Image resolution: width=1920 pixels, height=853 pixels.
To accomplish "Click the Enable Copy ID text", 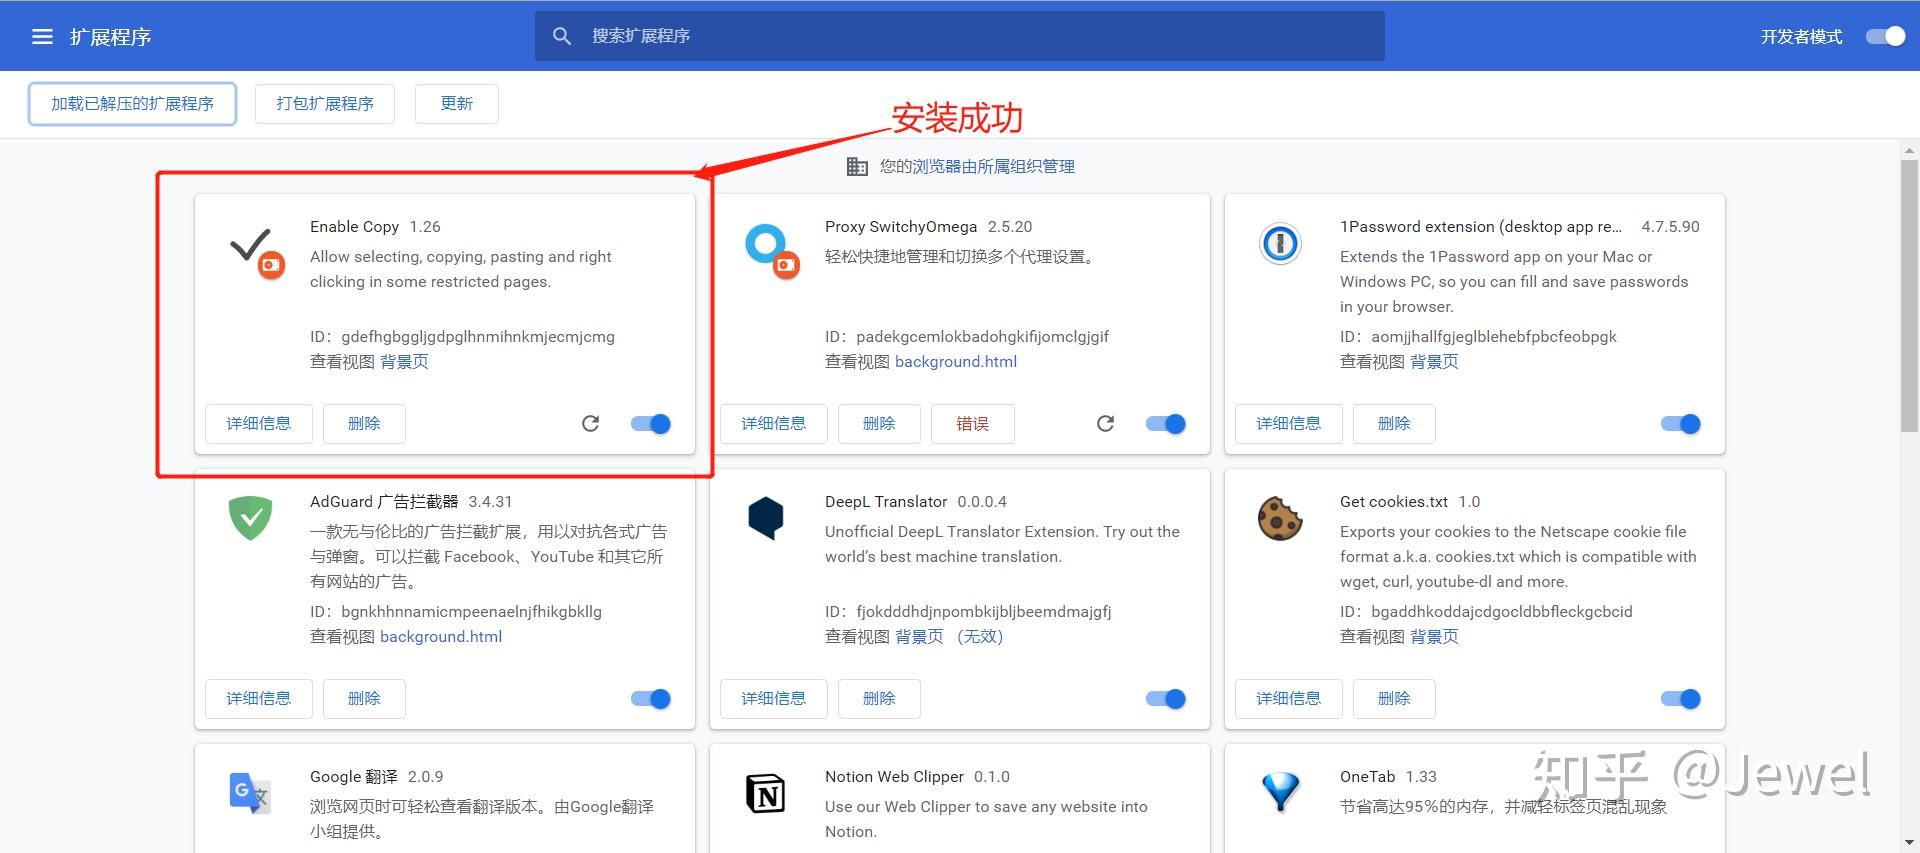I will pos(462,337).
